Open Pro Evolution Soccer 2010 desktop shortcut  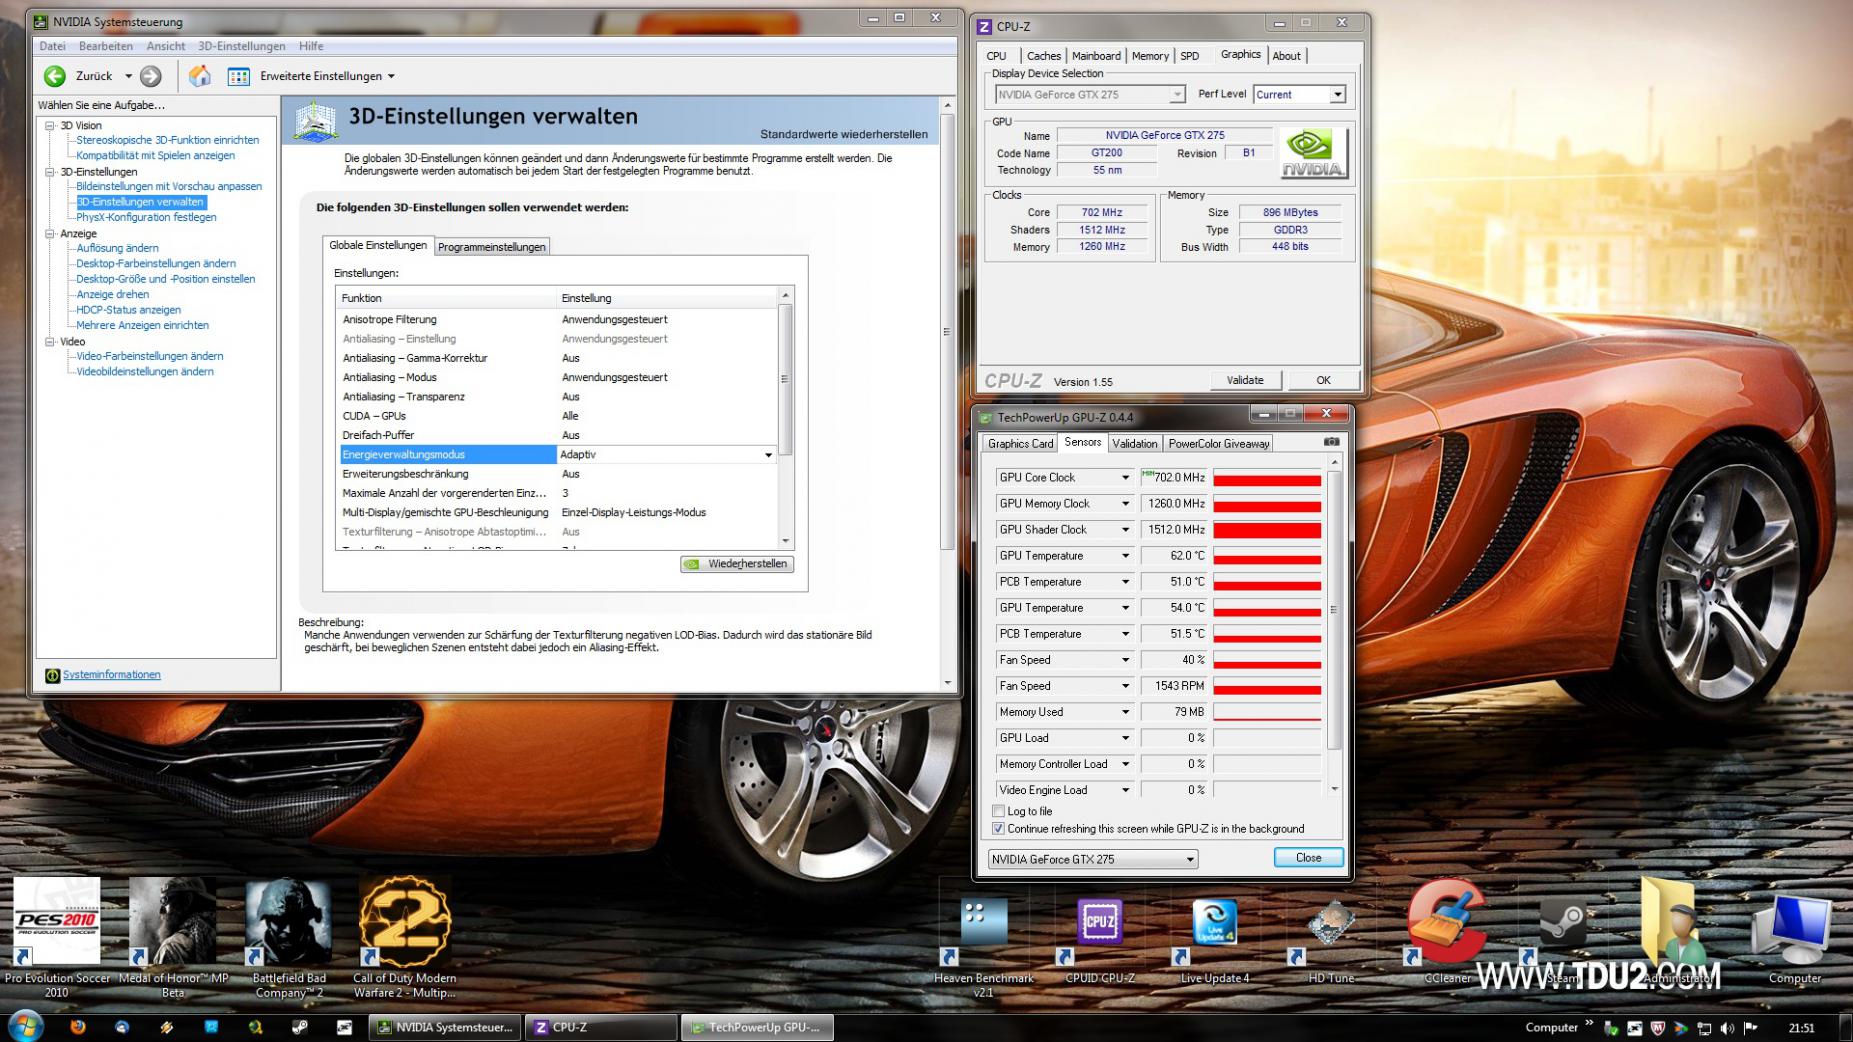pyautogui.click(x=57, y=938)
